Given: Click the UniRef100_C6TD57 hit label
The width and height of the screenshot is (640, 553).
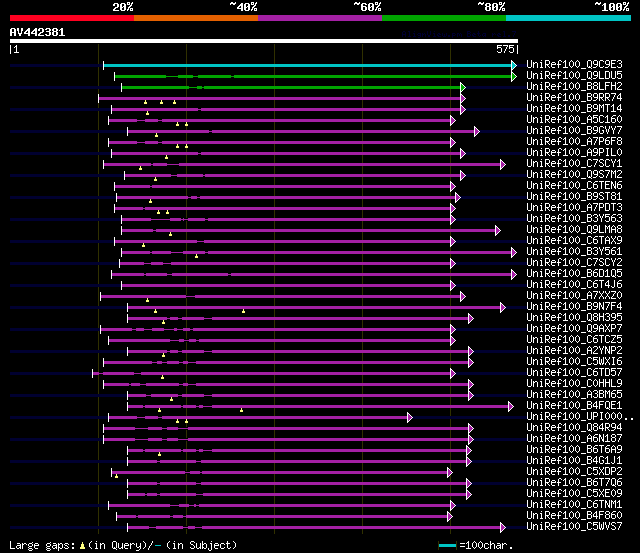Looking at the screenshot, I should tap(574, 373).
